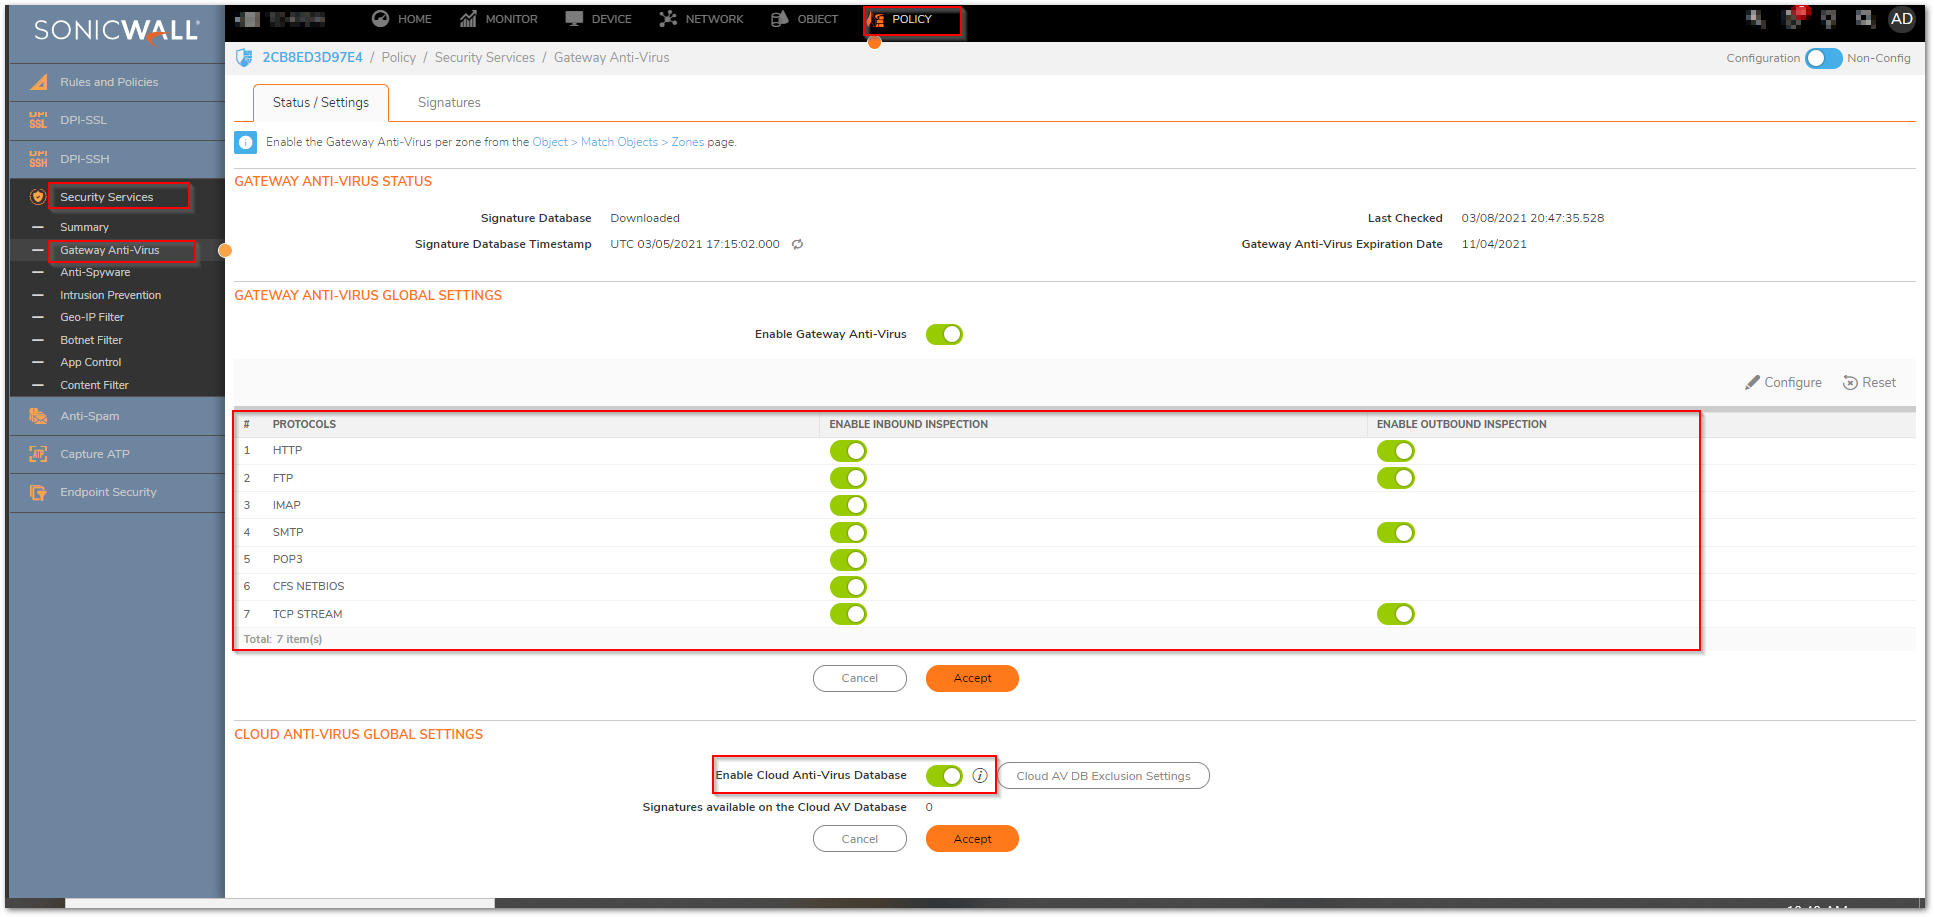Open the OBJECT navigation icon

point(780,19)
